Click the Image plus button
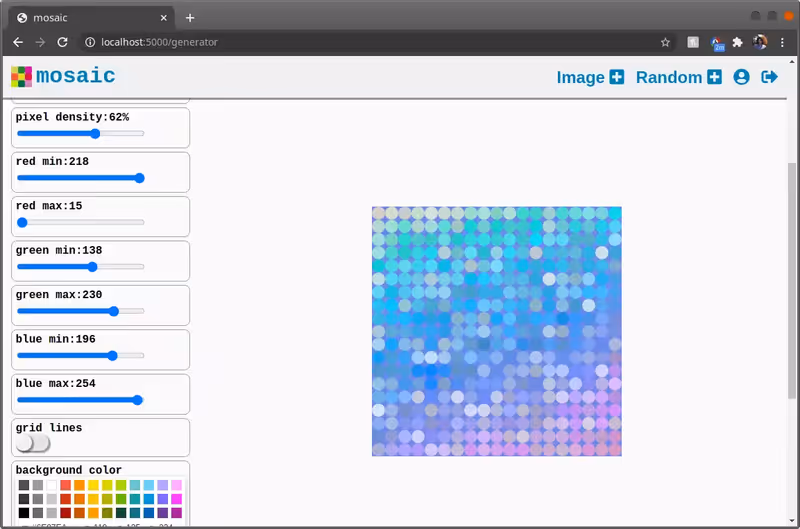Viewport: 800px width, 529px height. pyautogui.click(x=590, y=77)
